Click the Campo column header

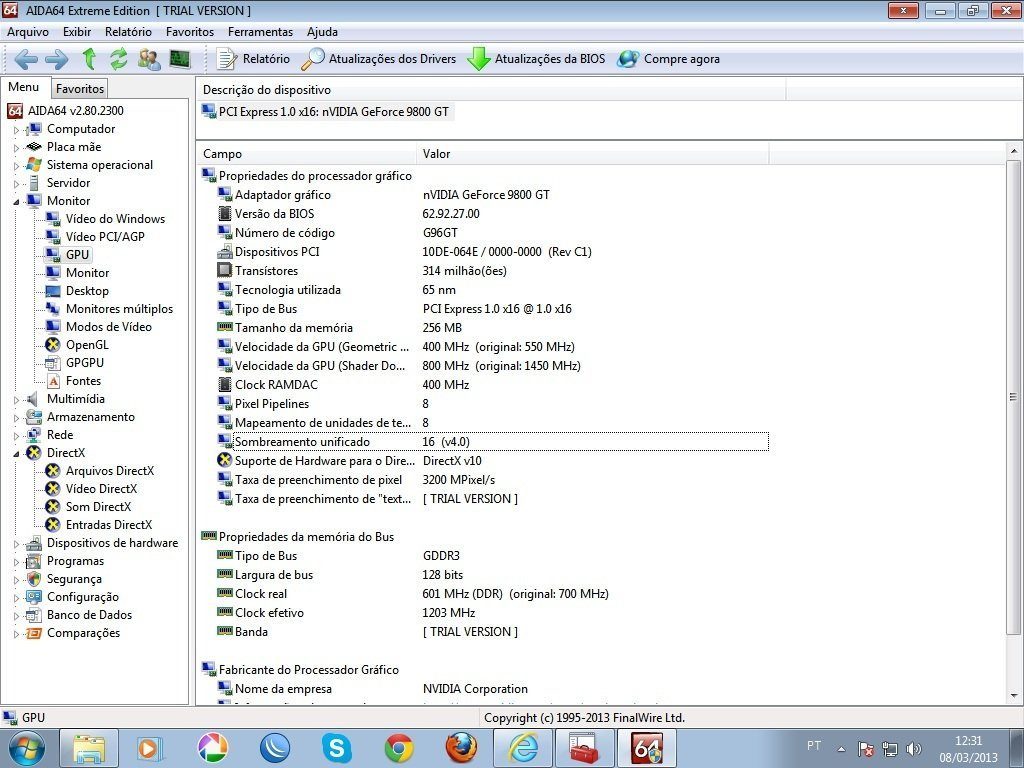tap(306, 154)
